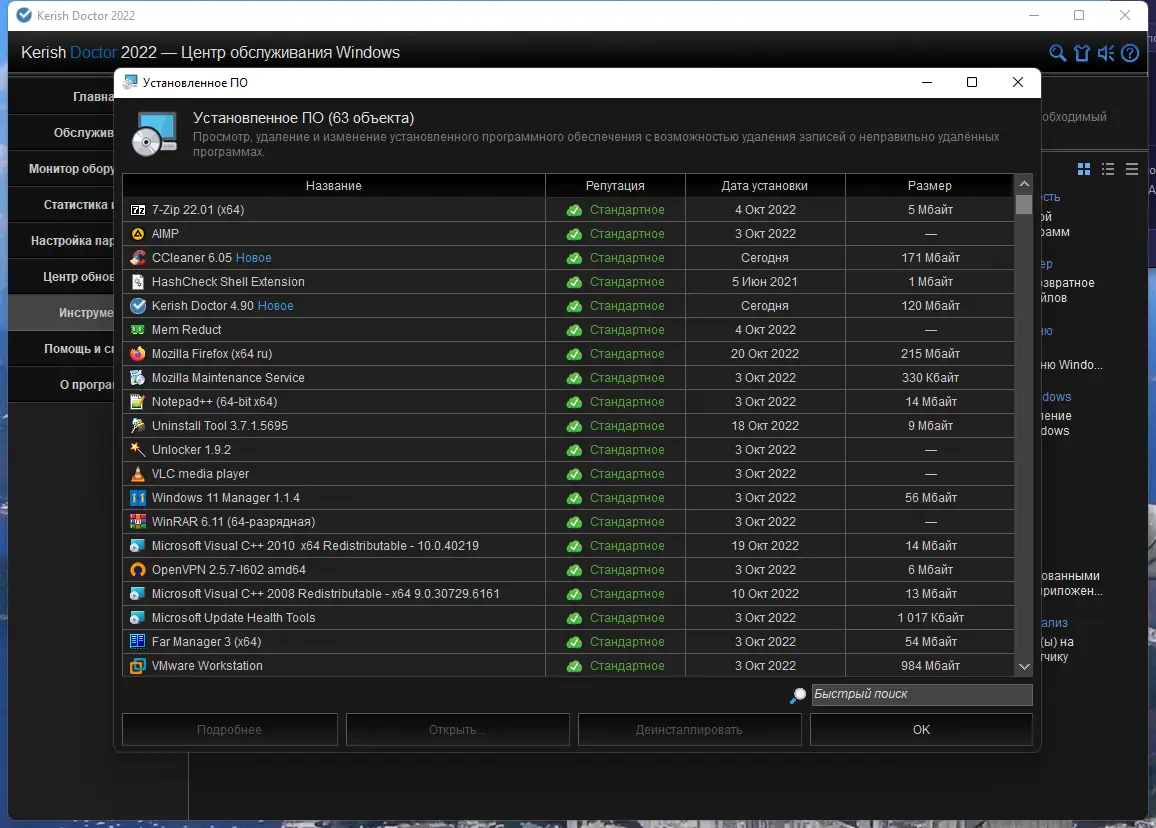
Task: Click the scrollbar down arrow in the software list
Action: pos(1023,667)
